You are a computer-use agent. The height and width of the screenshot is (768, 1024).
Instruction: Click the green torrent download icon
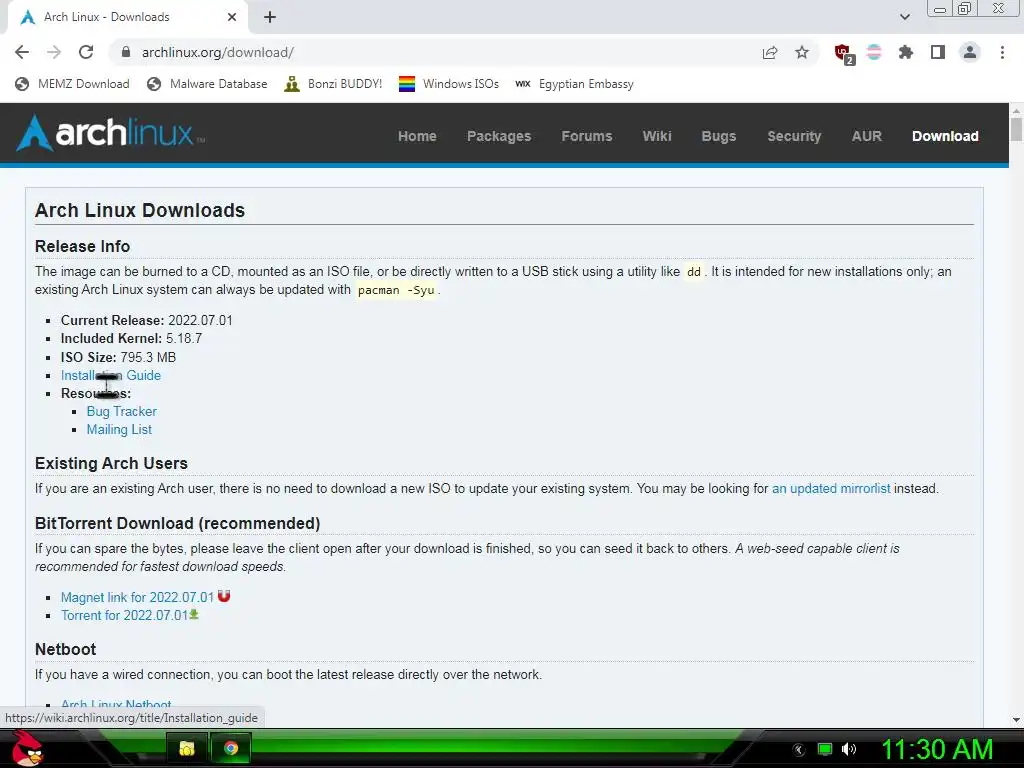pos(194,615)
